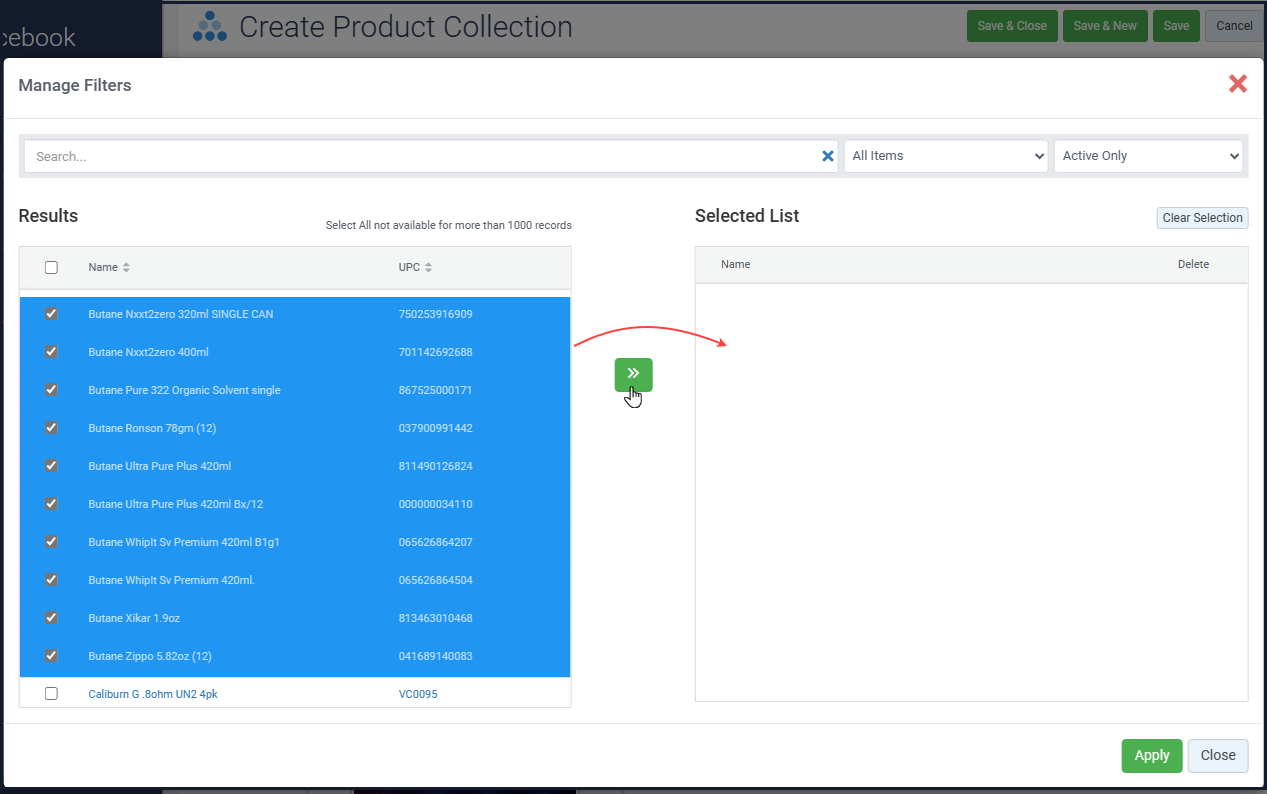This screenshot has width=1267, height=794.
Task: Click the Caliburn G .8ohm UN2 4pk name
Action: click(152, 694)
